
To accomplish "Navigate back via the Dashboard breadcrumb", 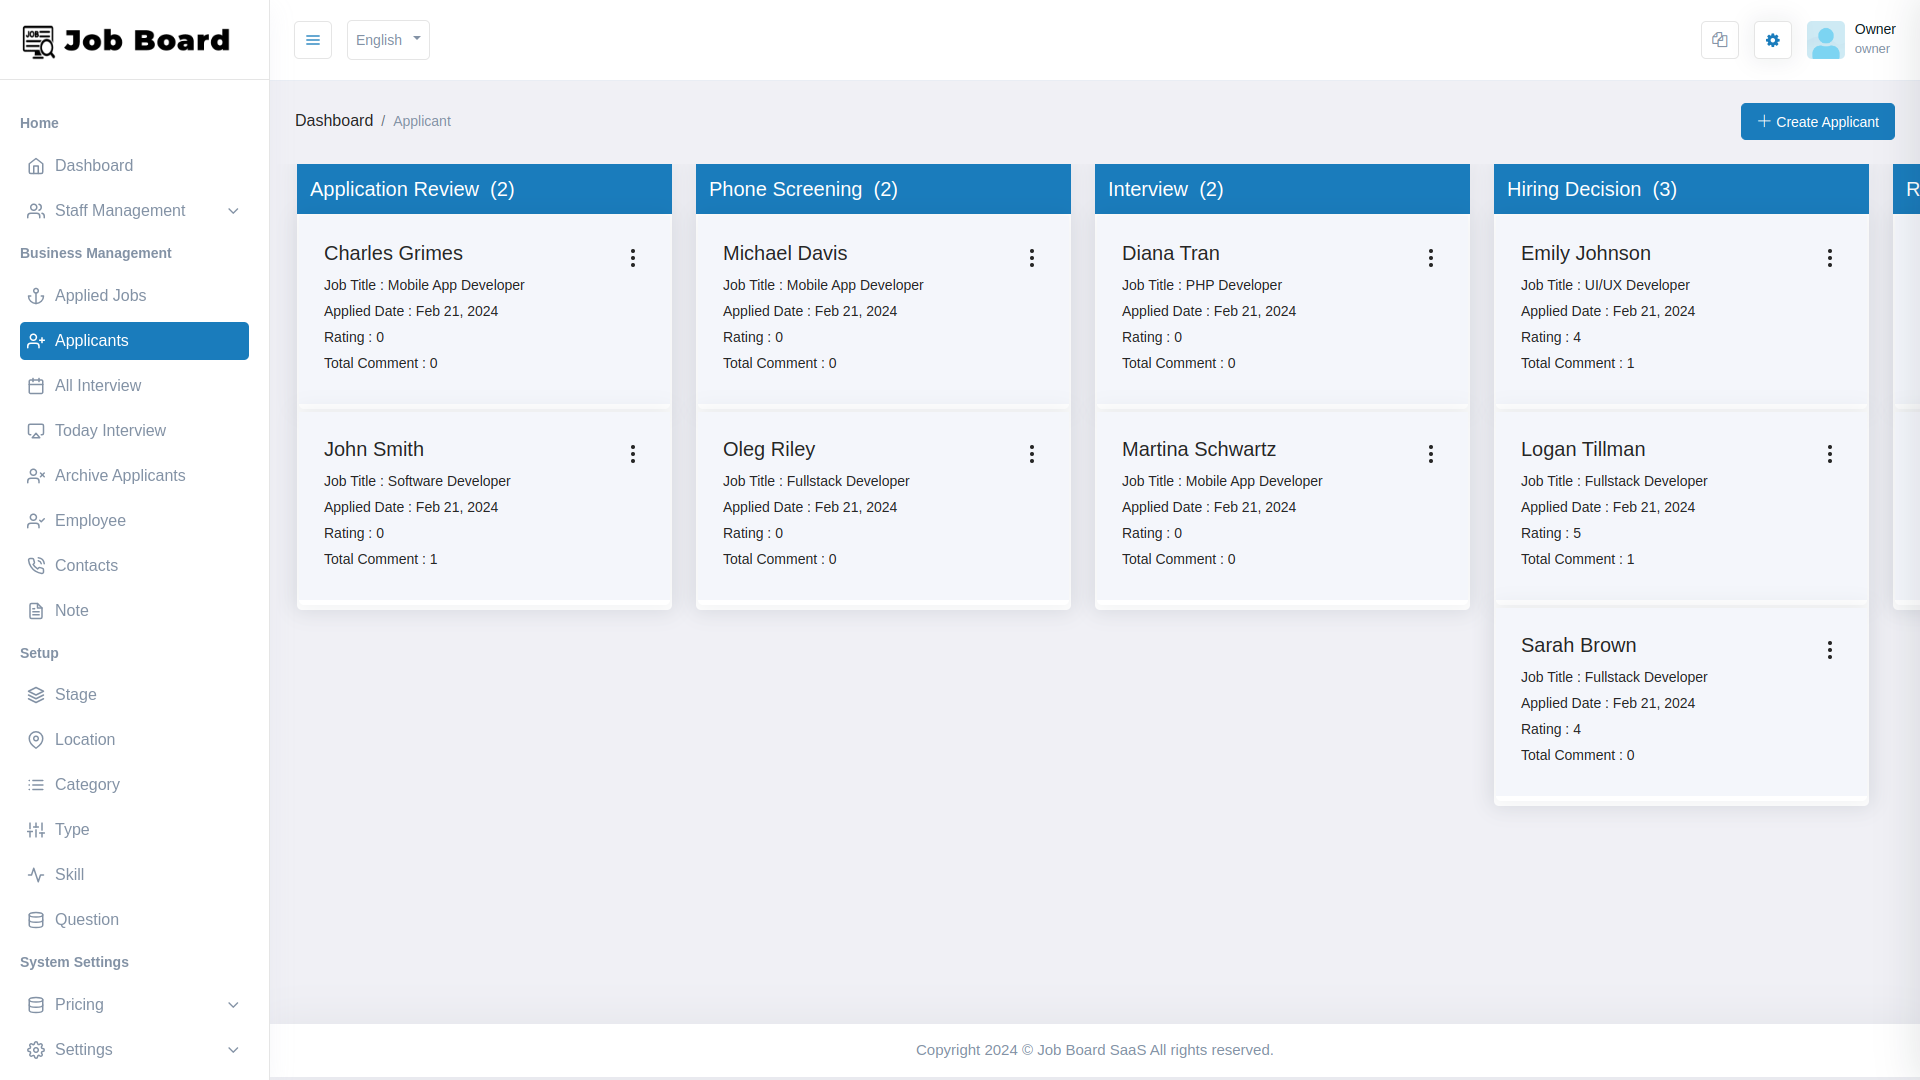I will [x=335, y=120].
